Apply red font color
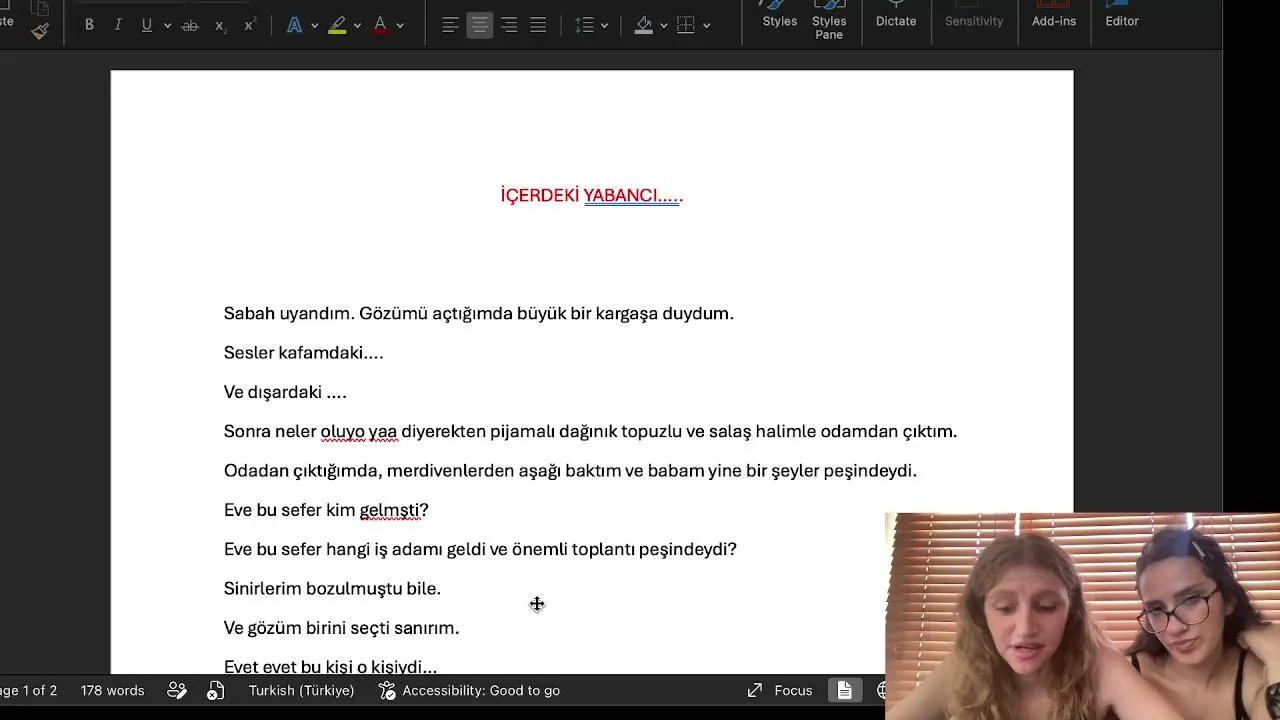 [x=380, y=25]
